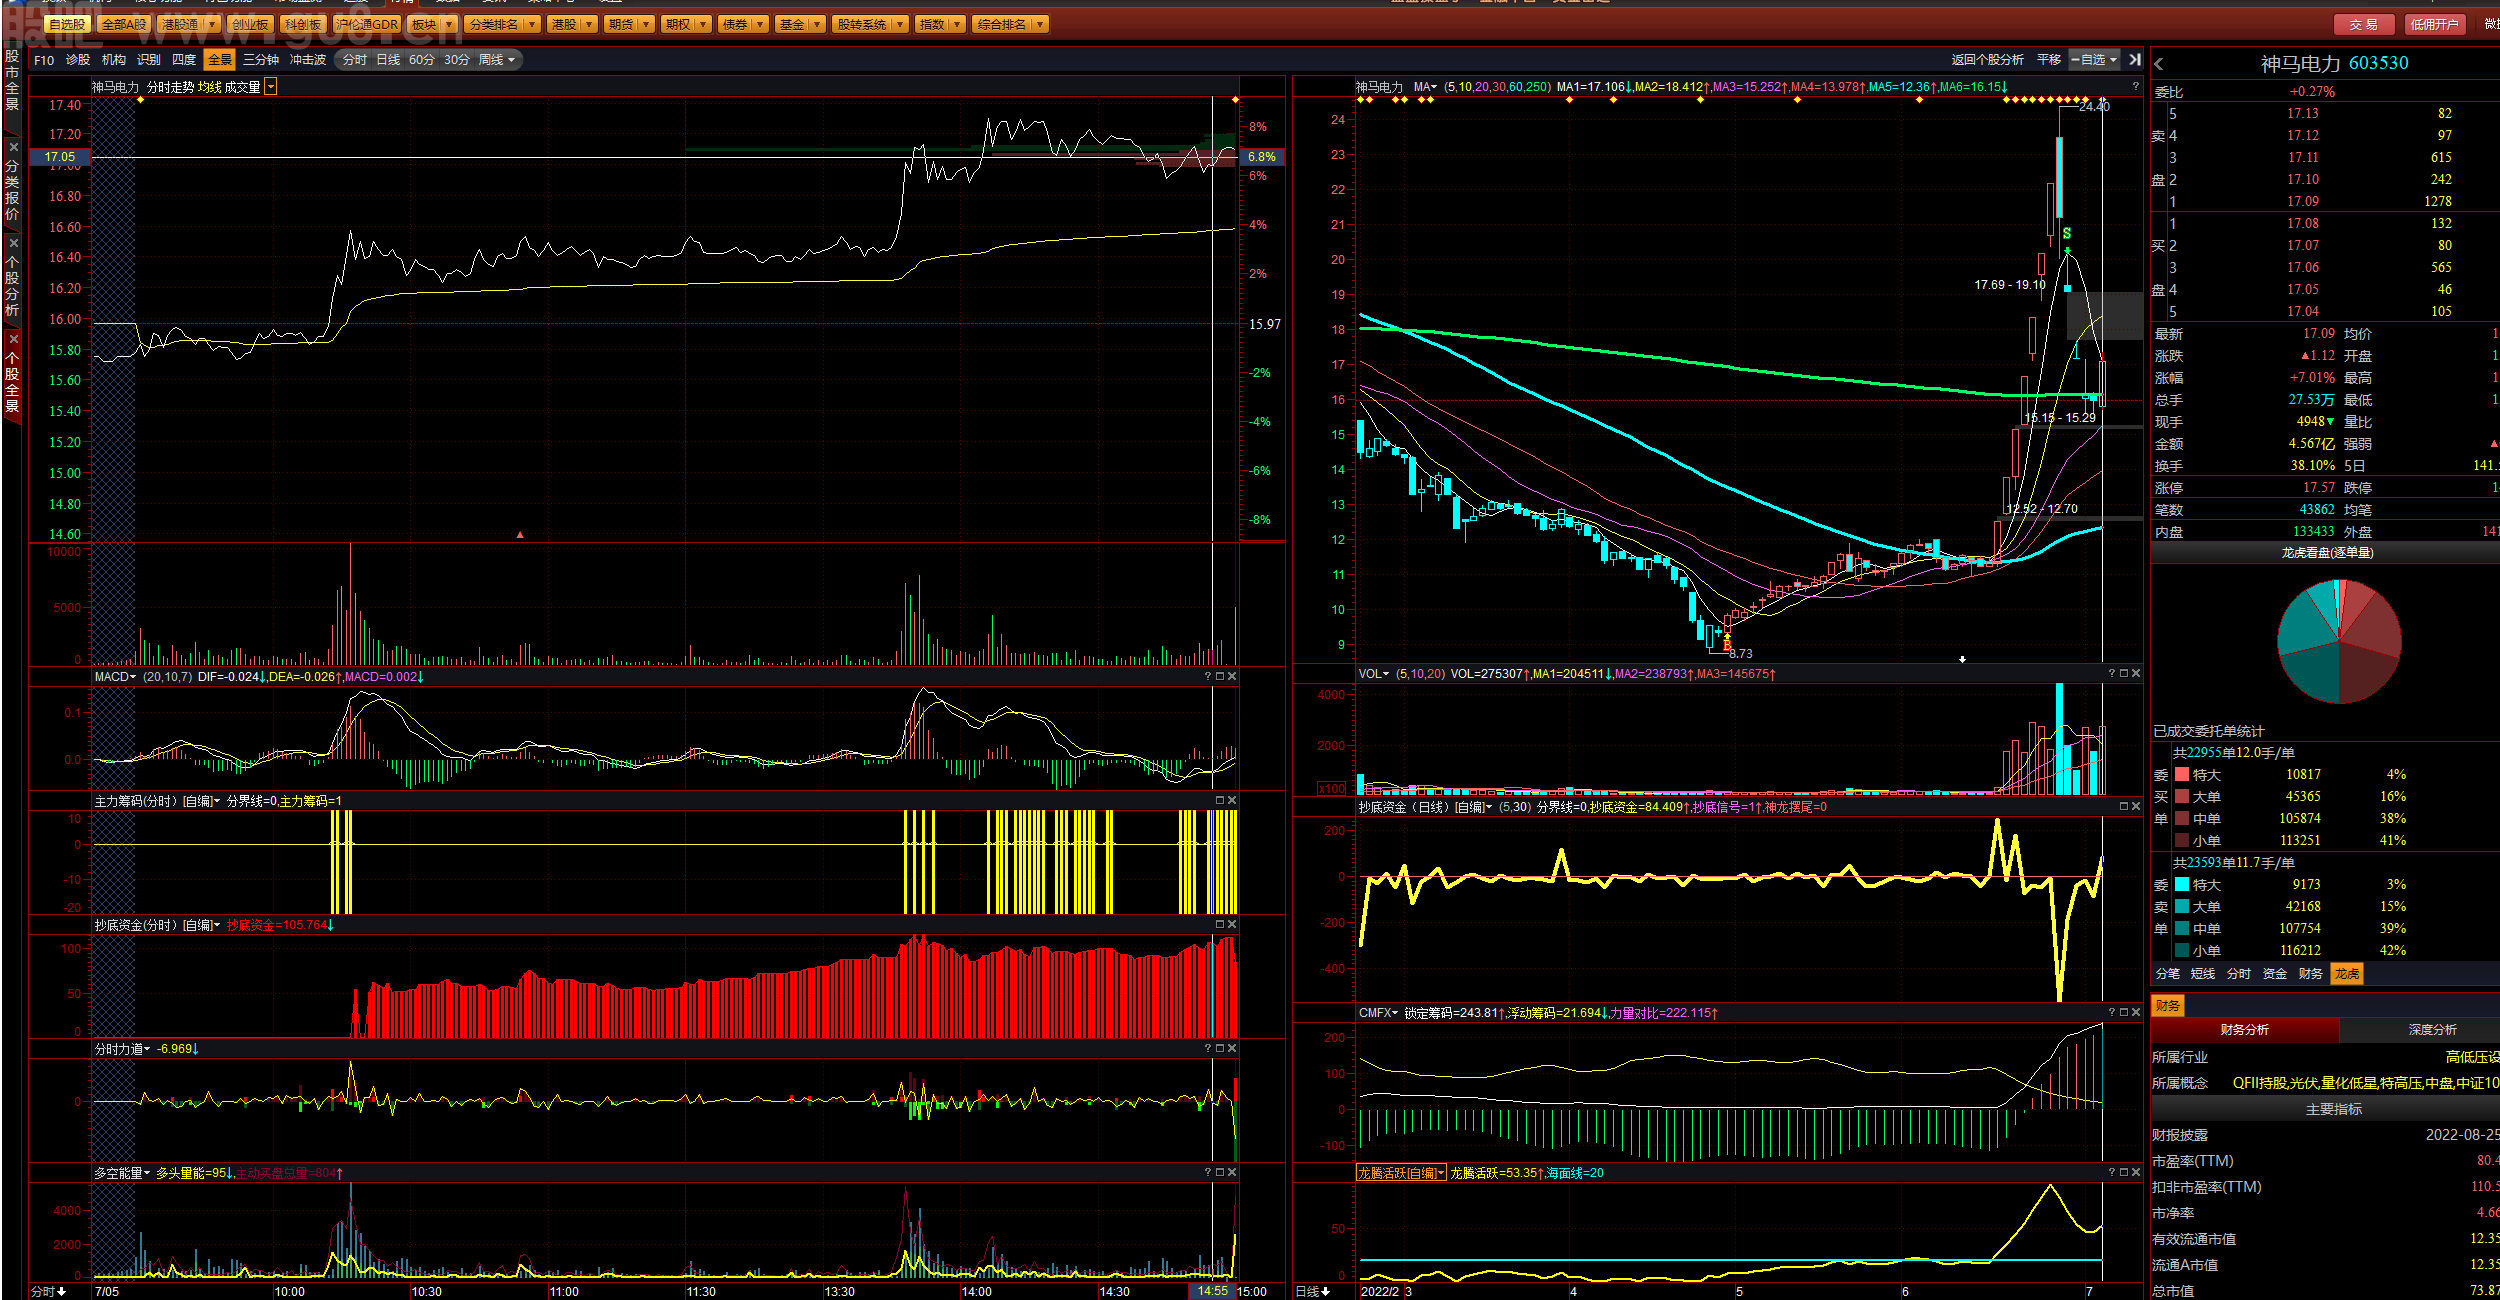Open help for 分时力道 panel
Screen dimensions: 2500x1300
pos(1208,1049)
